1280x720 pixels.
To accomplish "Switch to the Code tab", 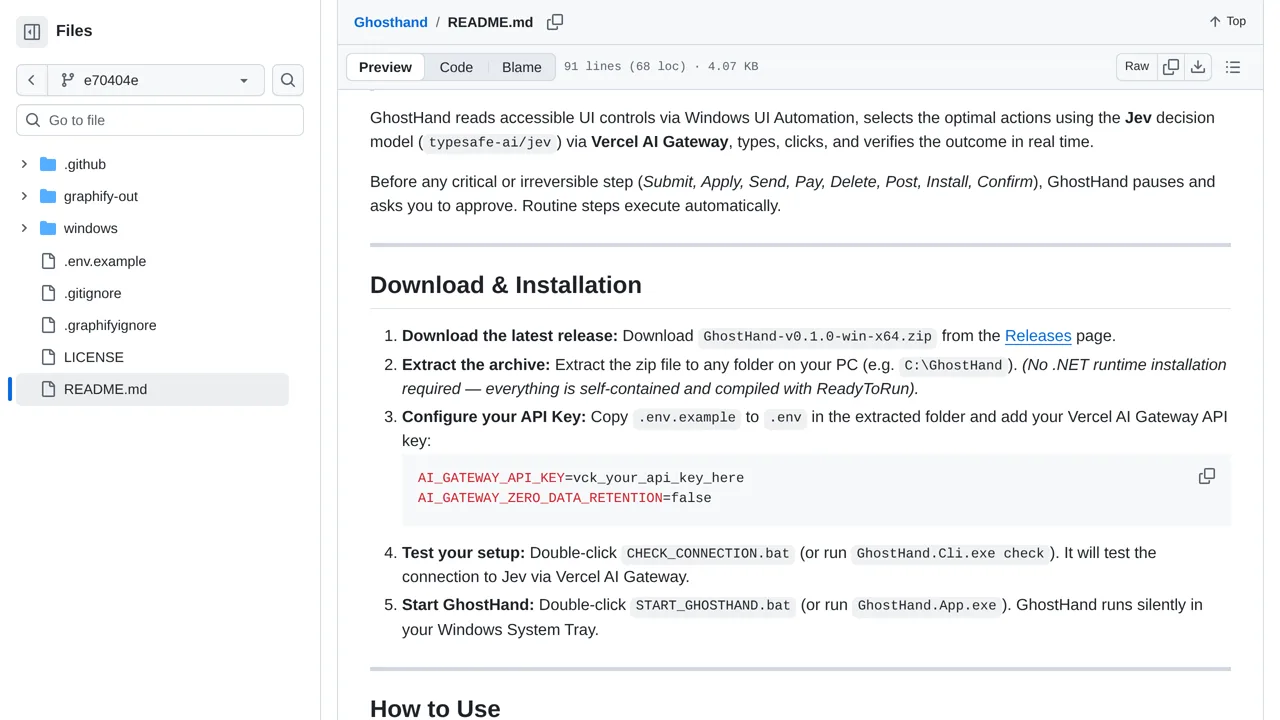I will 456,67.
